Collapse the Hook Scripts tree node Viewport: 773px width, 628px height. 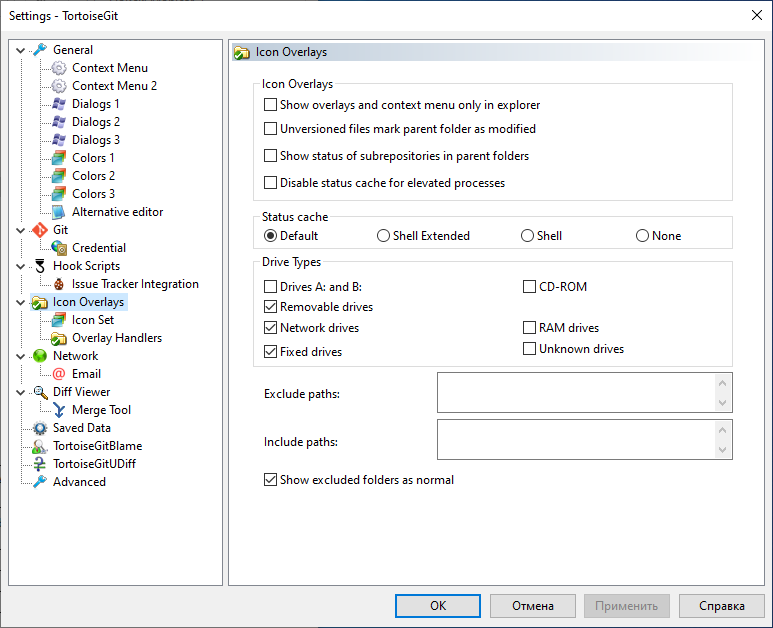coord(21,266)
